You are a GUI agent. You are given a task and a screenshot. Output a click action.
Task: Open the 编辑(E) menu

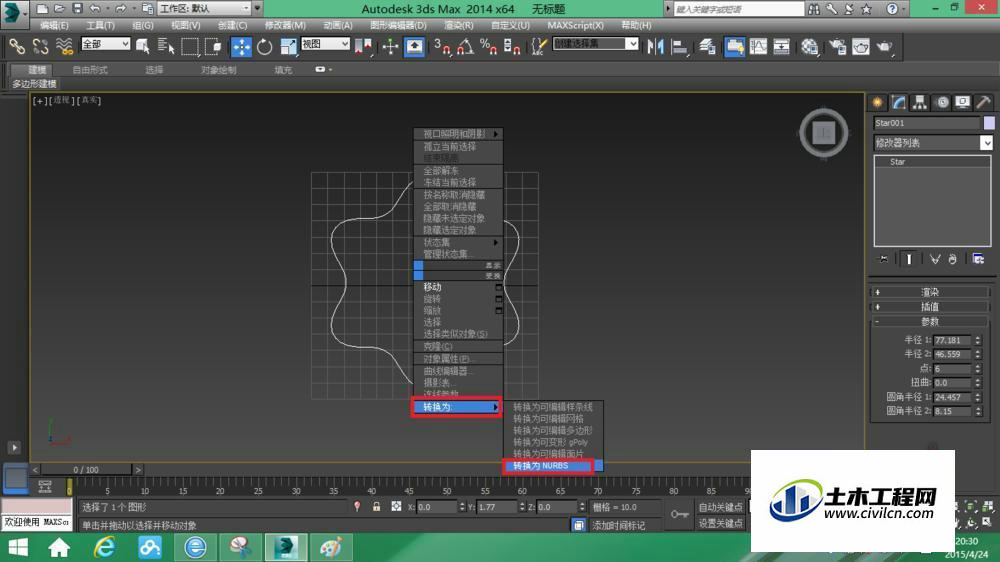[54, 25]
